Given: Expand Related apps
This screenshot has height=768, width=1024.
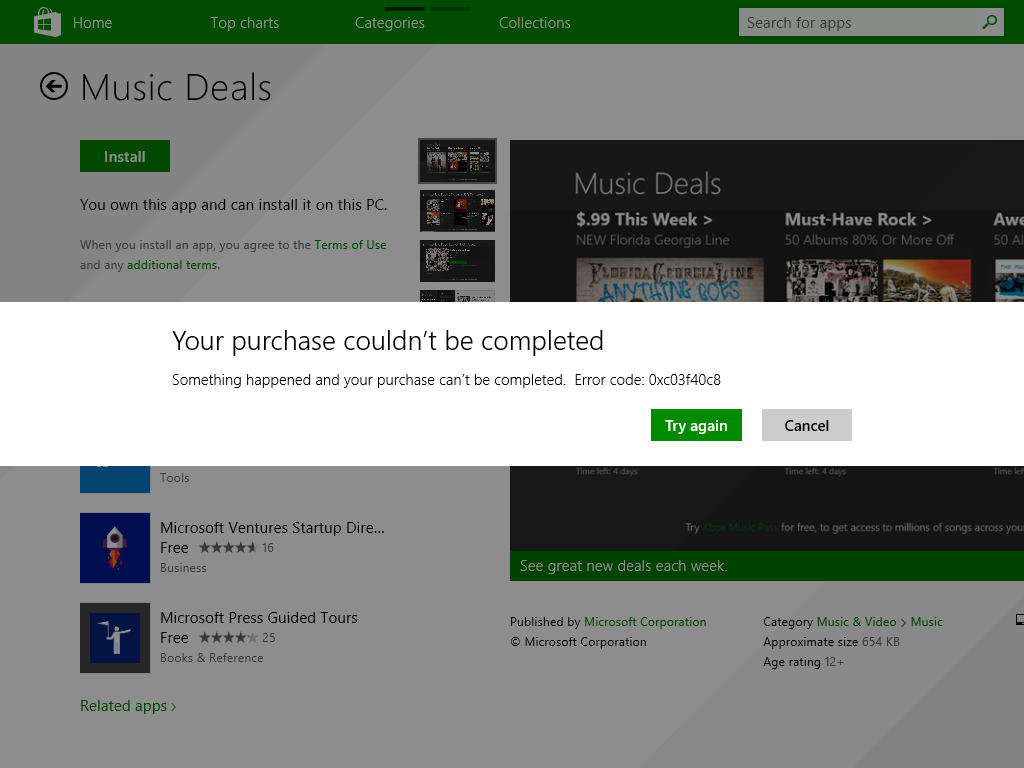Looking at the screenshot, I should 128,706.
